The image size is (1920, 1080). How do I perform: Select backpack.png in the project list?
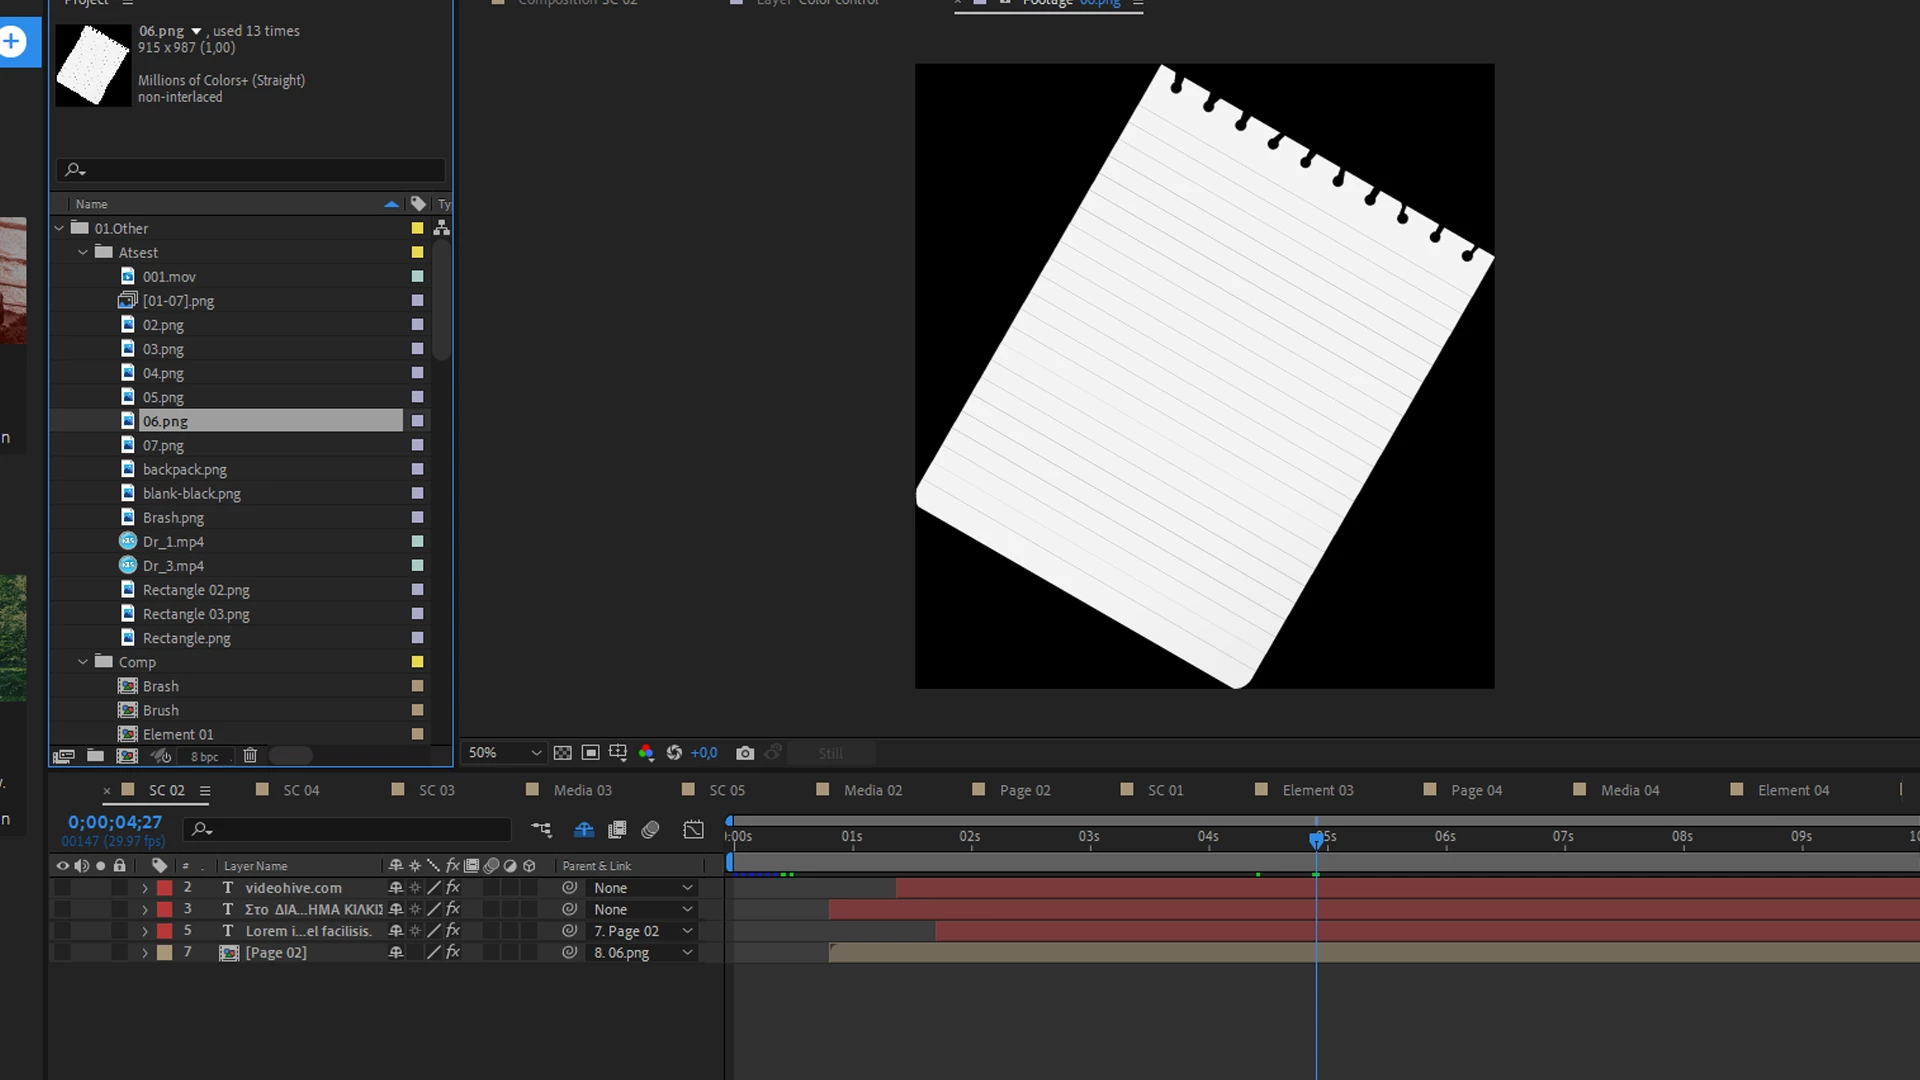click(x=185, y=469)
